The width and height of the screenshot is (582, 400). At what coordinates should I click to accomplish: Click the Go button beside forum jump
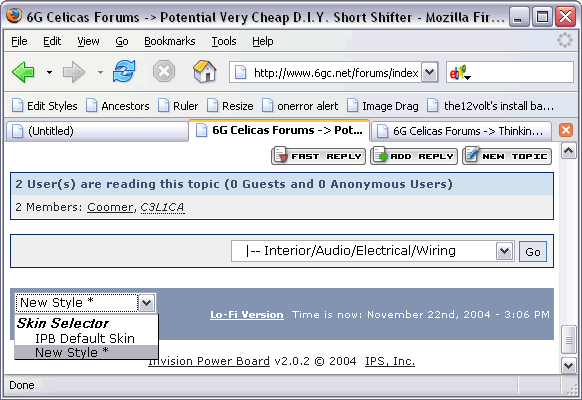pyautogui.click(x=533, y=252)
